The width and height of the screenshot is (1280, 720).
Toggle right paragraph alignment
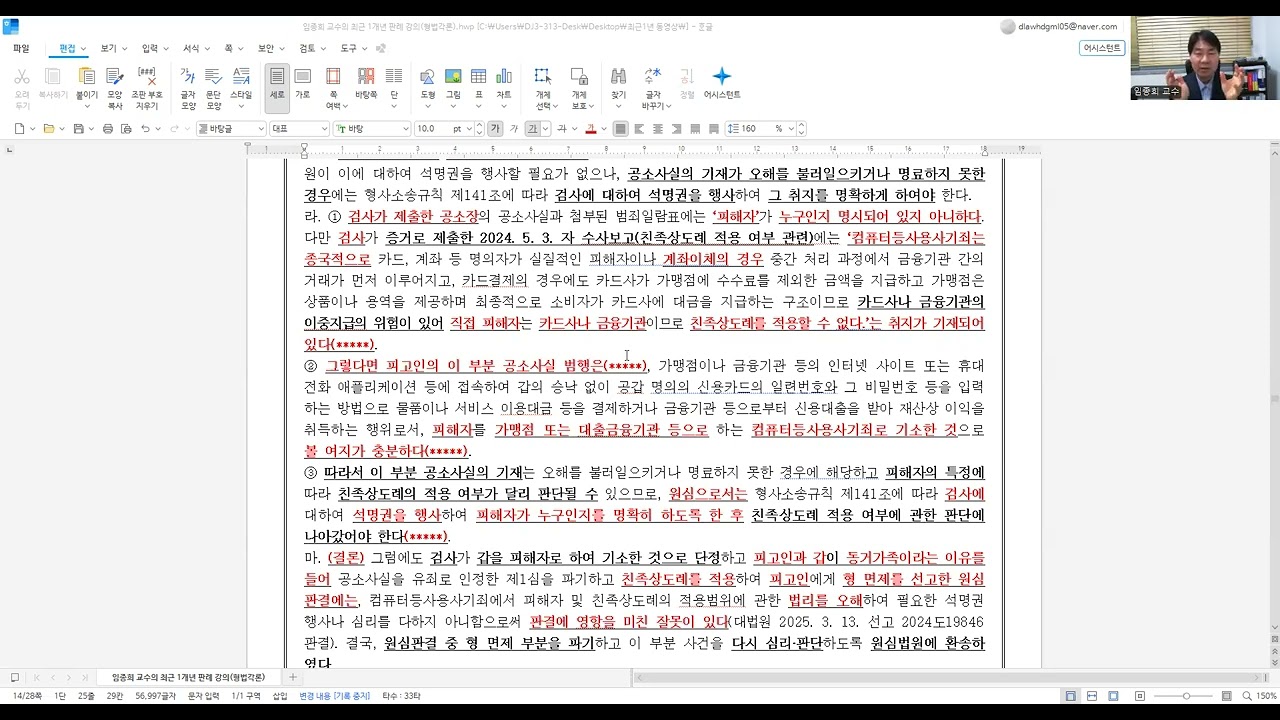tap(677, 128)
